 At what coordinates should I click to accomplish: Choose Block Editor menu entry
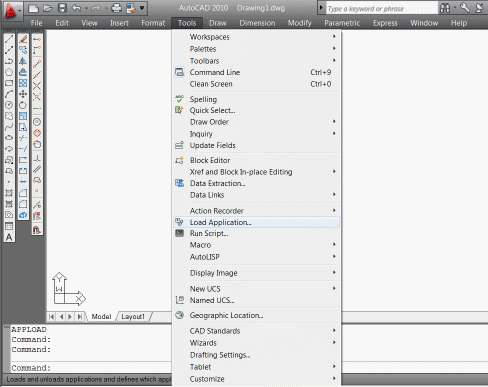point(256,160)
